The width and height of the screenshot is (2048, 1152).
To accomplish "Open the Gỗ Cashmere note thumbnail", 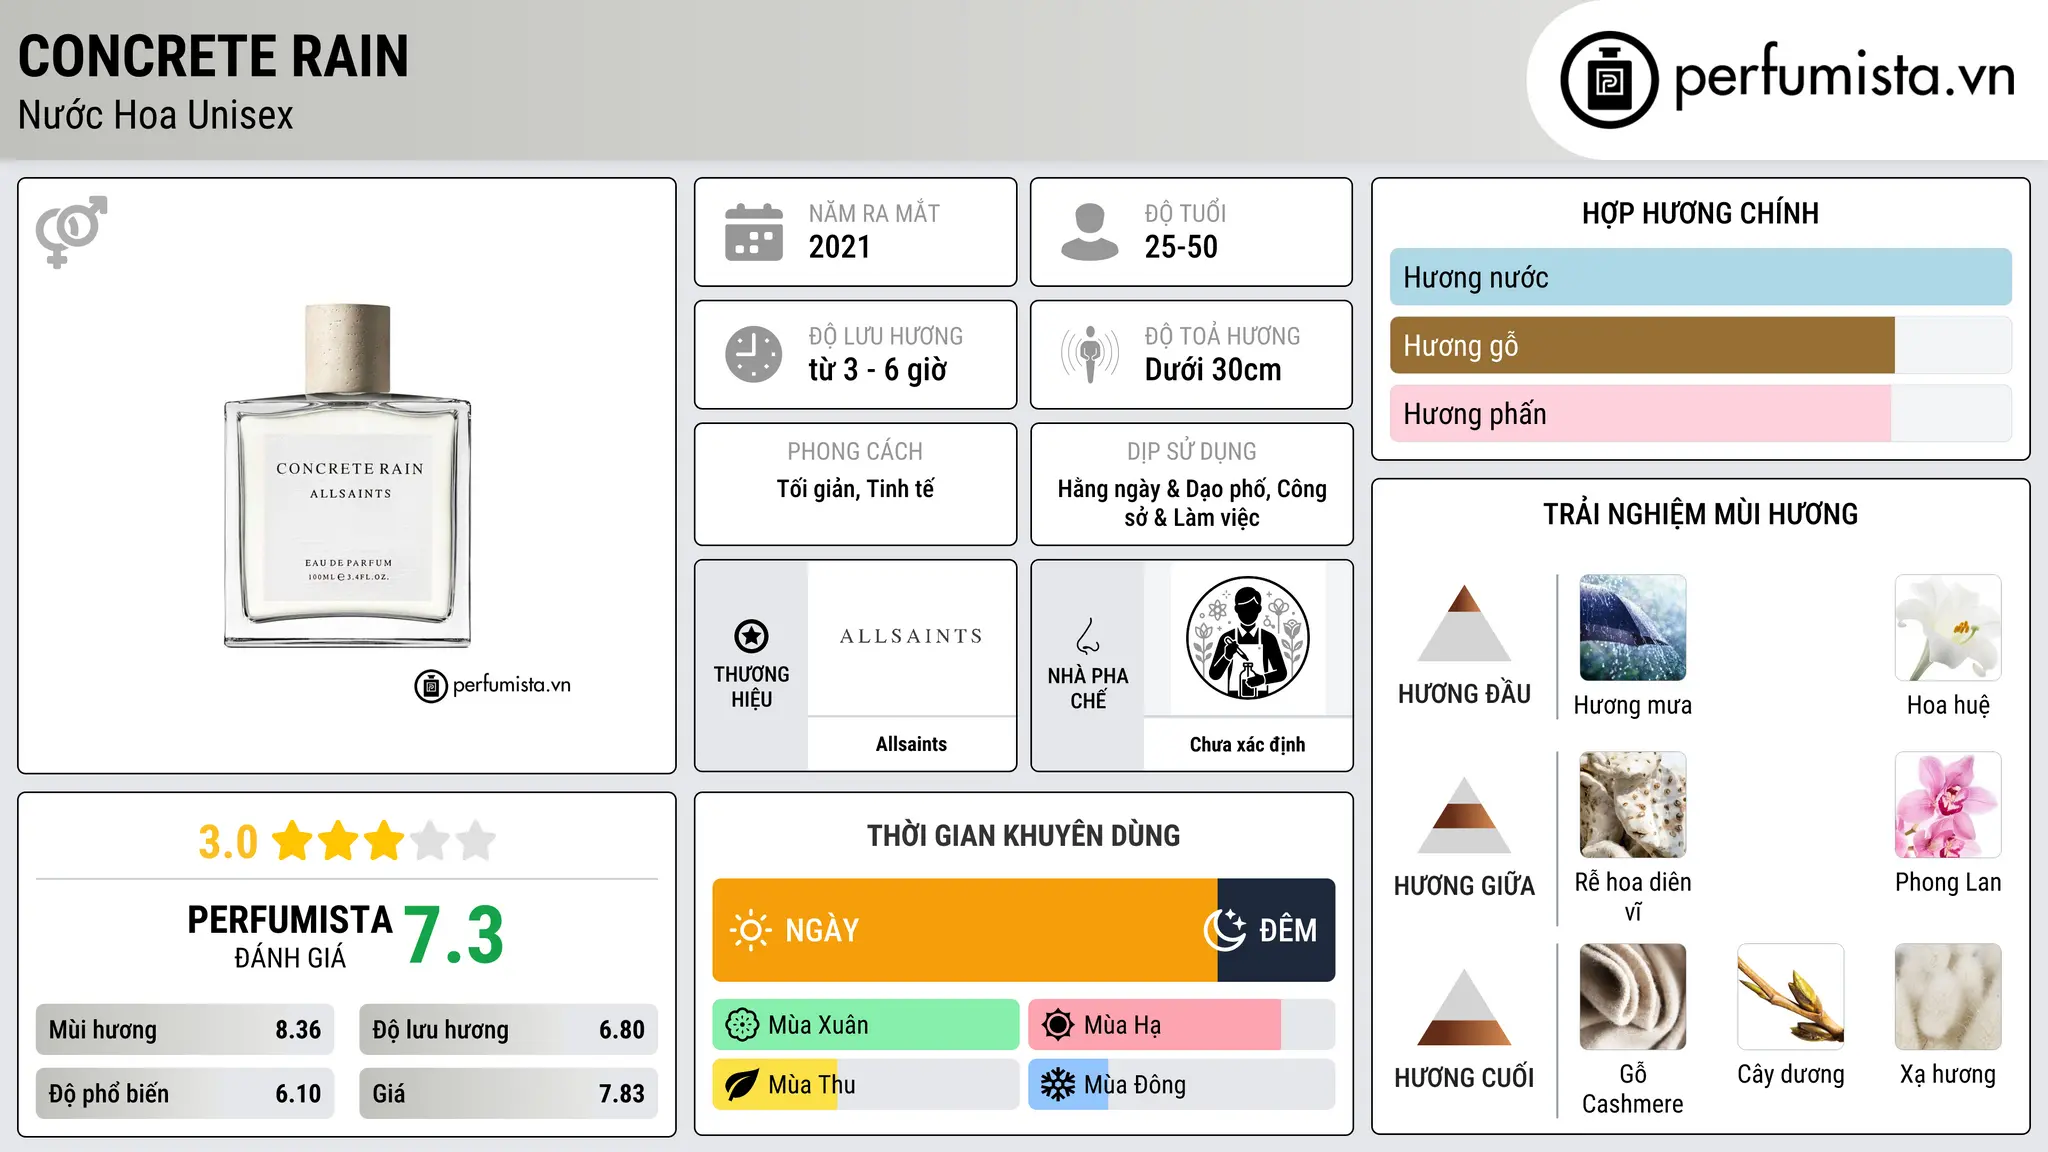I will pyautogui.click(x=1633, y=997).
